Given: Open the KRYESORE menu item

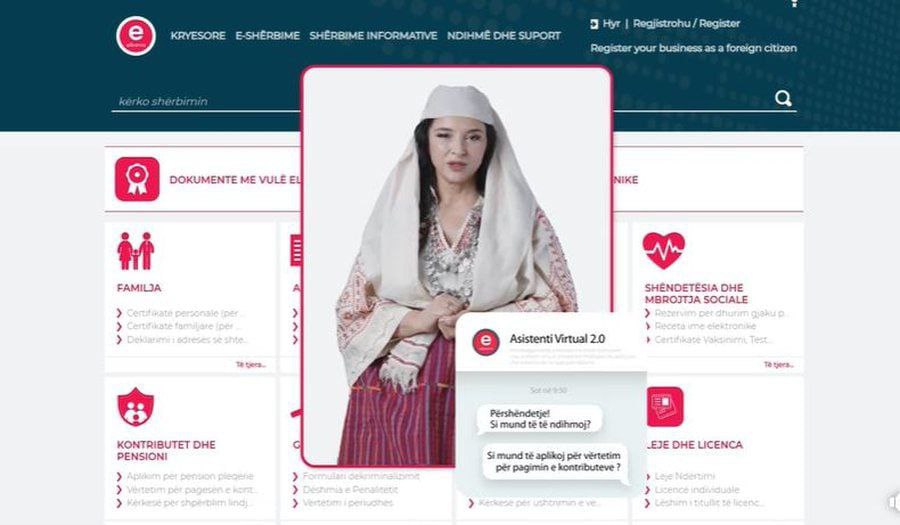Looking at the screenshot, I should 198,36.
